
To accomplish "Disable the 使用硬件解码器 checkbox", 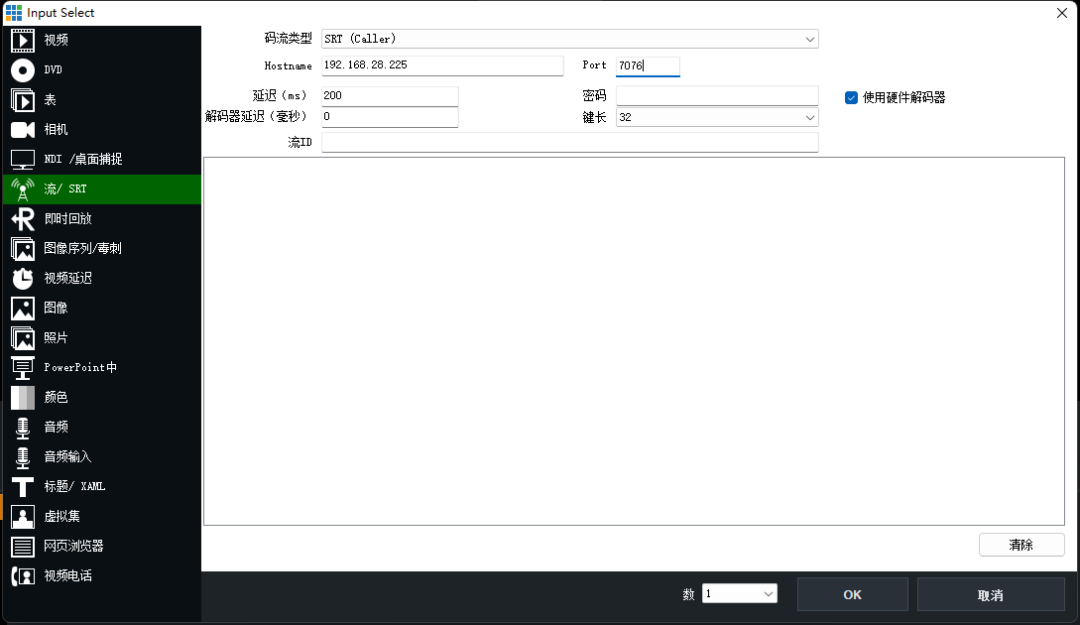I will click(851, 97).
